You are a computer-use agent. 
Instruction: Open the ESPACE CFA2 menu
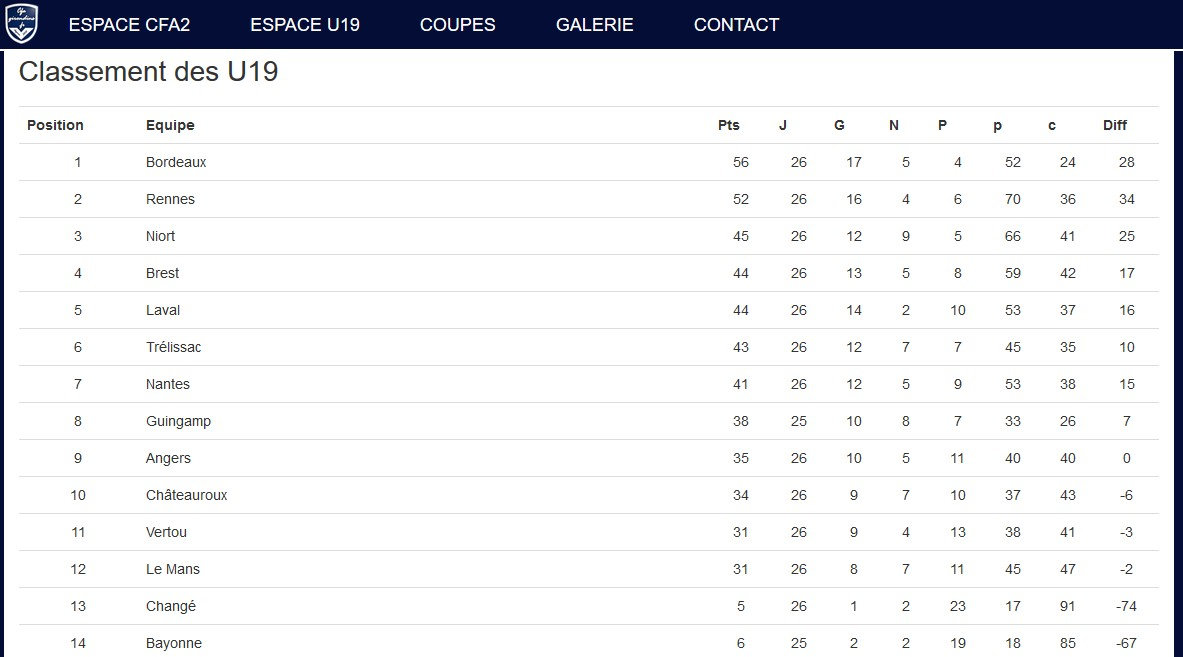coord(129,25)
